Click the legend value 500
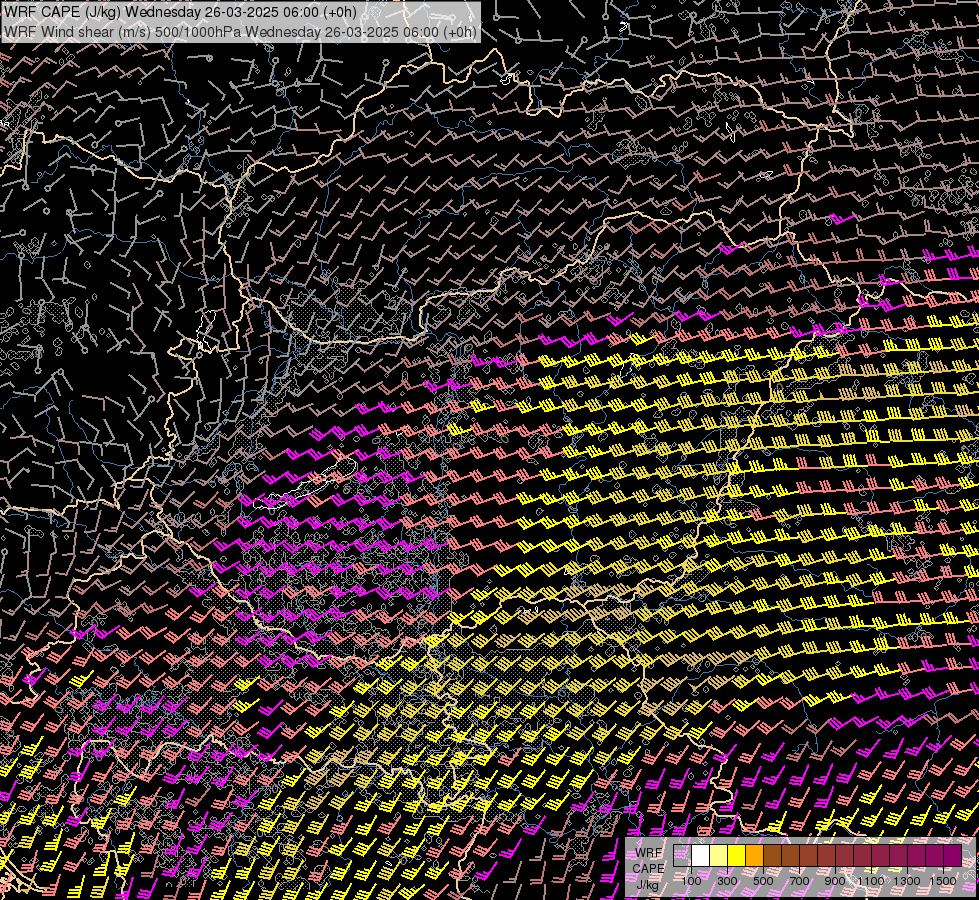Screen dimensions: 979x900 tap(763, 881)
